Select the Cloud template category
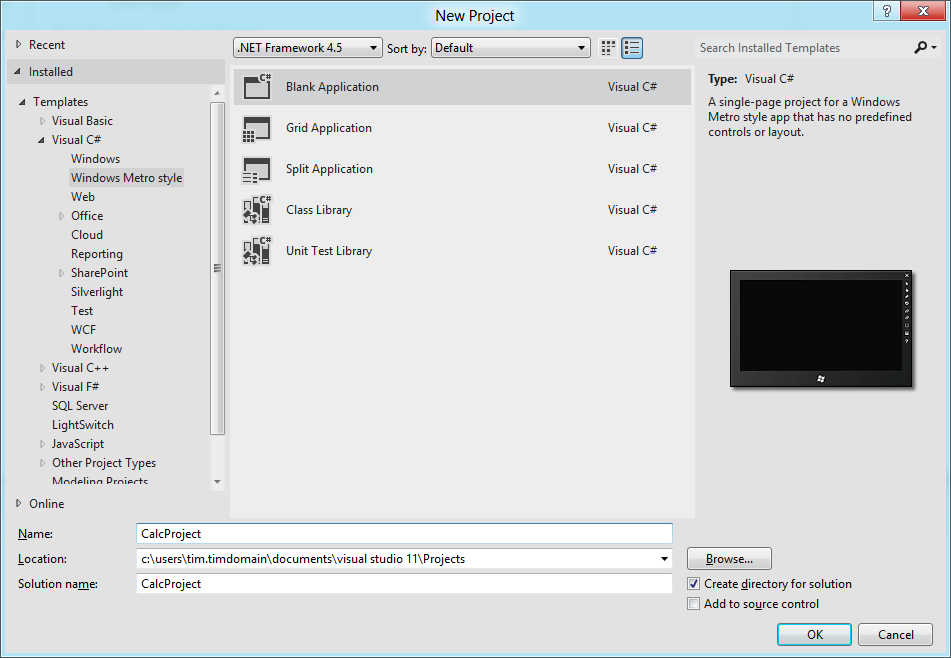951x658 pixels. 87,235
